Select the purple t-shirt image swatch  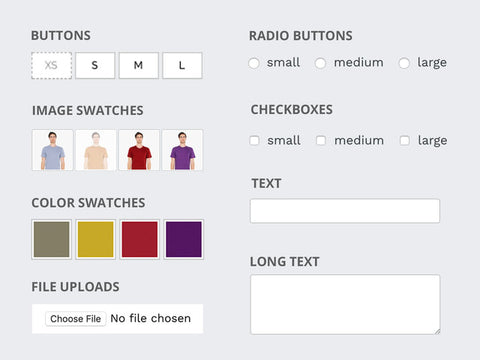pyautogui.click(x=182, y=150)
